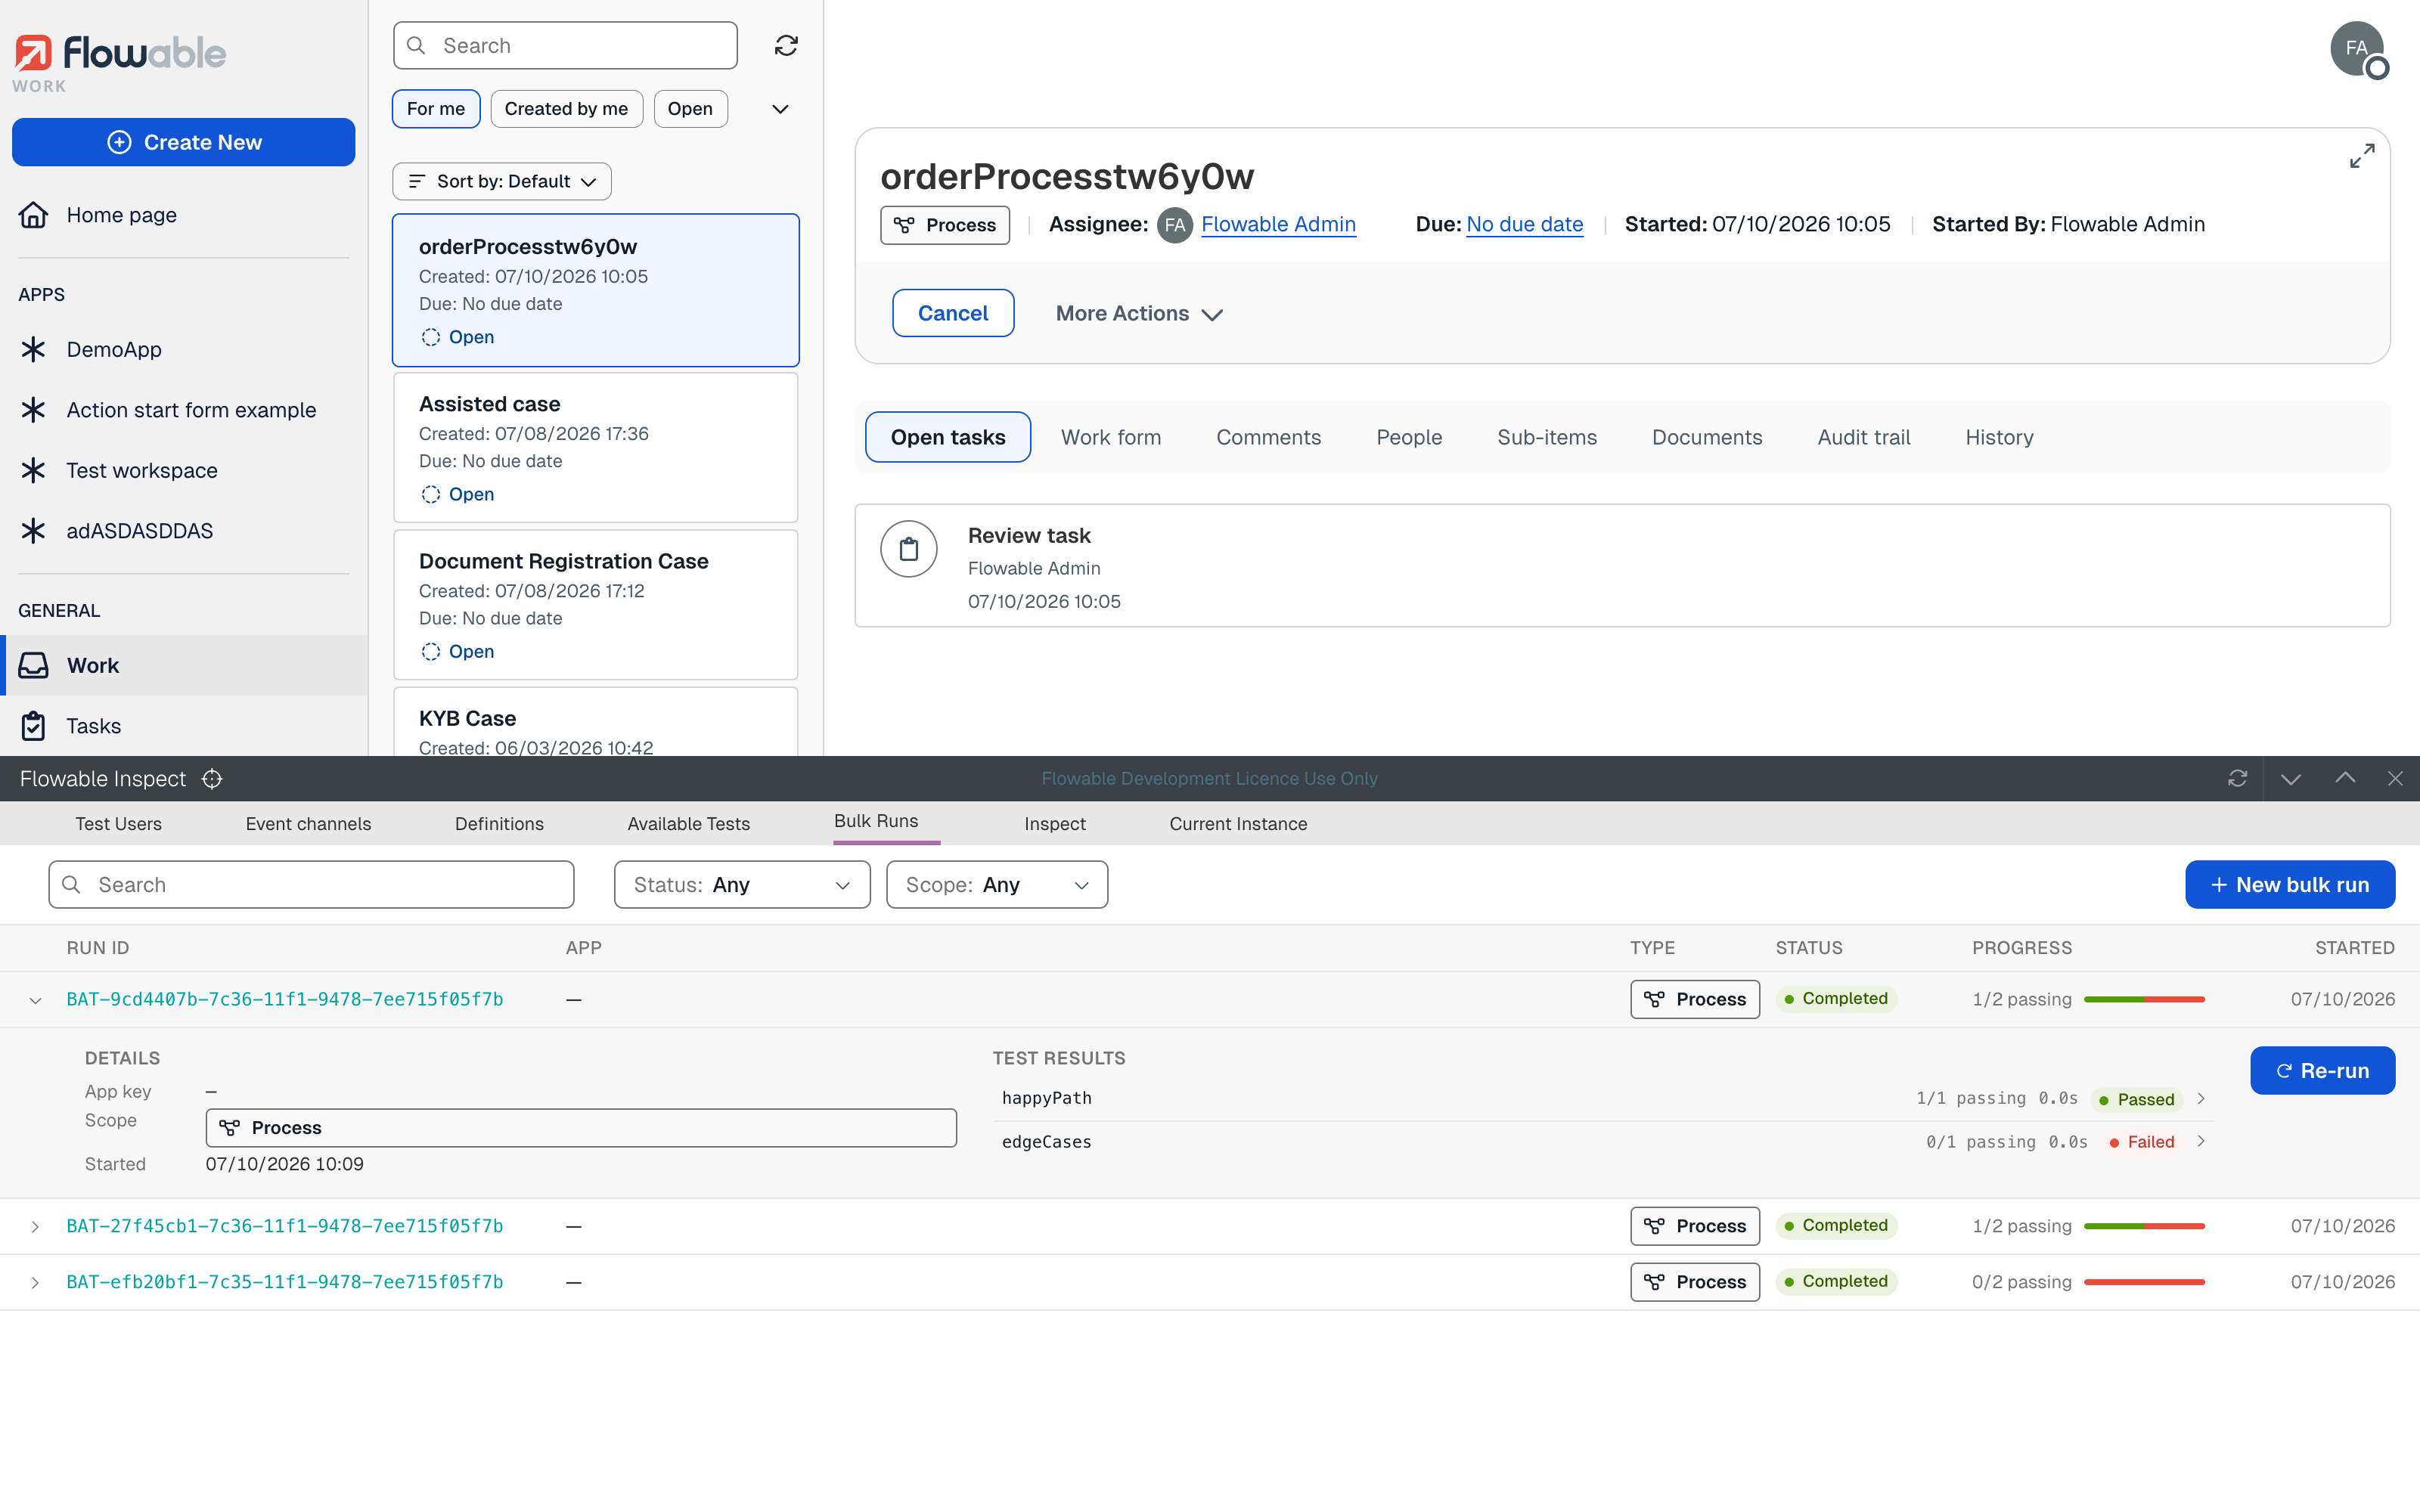Viewport: 2420px width, 1512px height.
Task: Refresh the Flowable Inspect panel
Action: tap(2238, 779)
